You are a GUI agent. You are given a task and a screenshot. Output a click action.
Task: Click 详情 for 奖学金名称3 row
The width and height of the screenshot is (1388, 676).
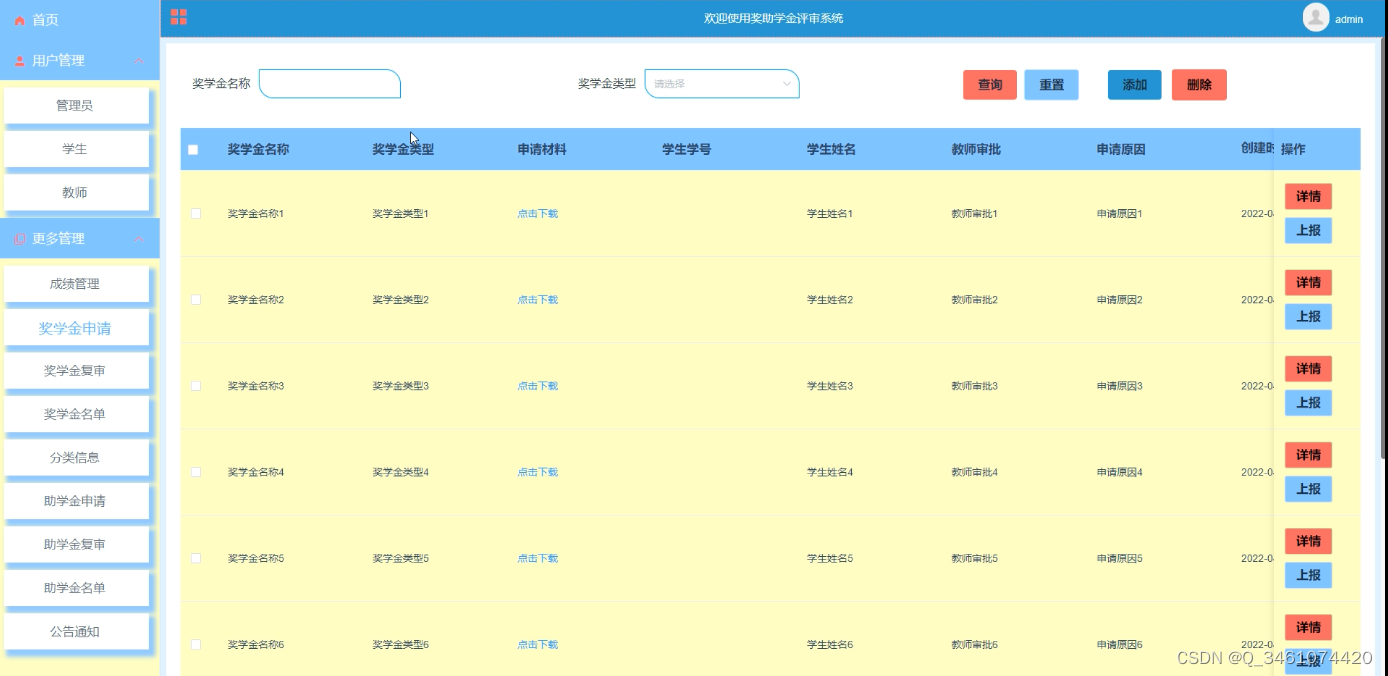click(x=1308, y=369)
